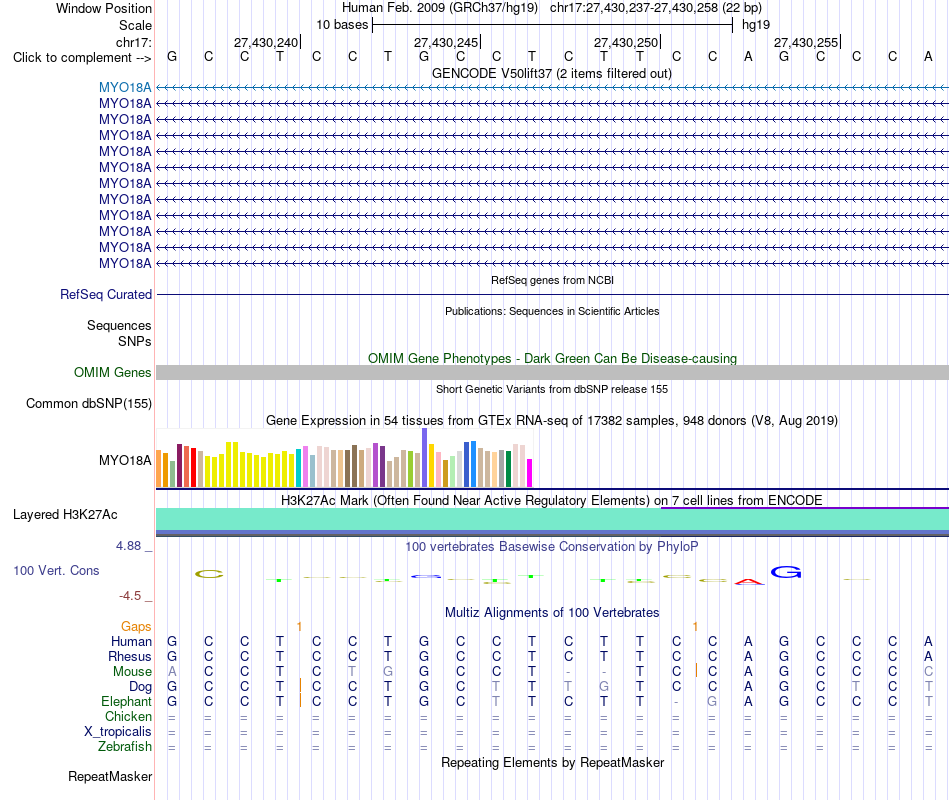Click the 10 bases scale bar
This screenshot has height=800, width=950.
tap(552, 25)
